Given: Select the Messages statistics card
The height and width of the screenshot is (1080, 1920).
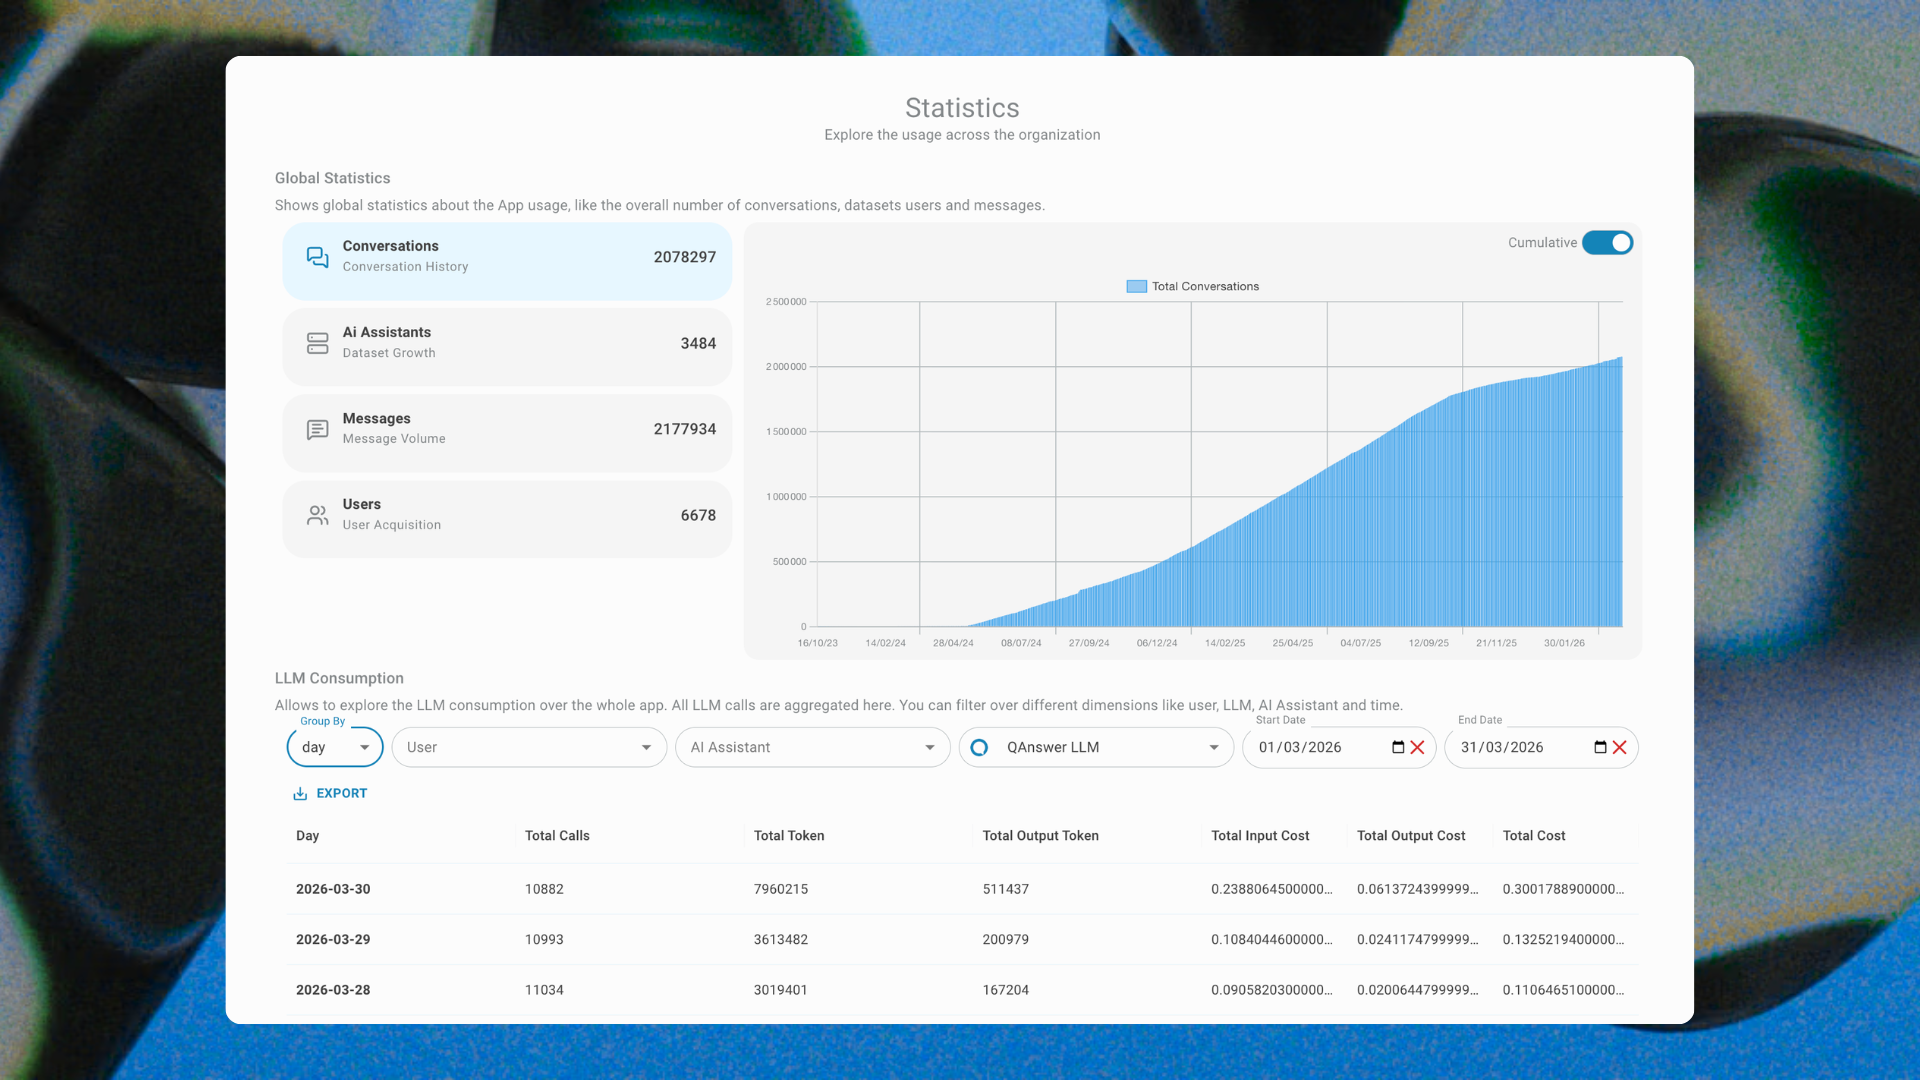Looking at the screenshot, I should point(507,430).
